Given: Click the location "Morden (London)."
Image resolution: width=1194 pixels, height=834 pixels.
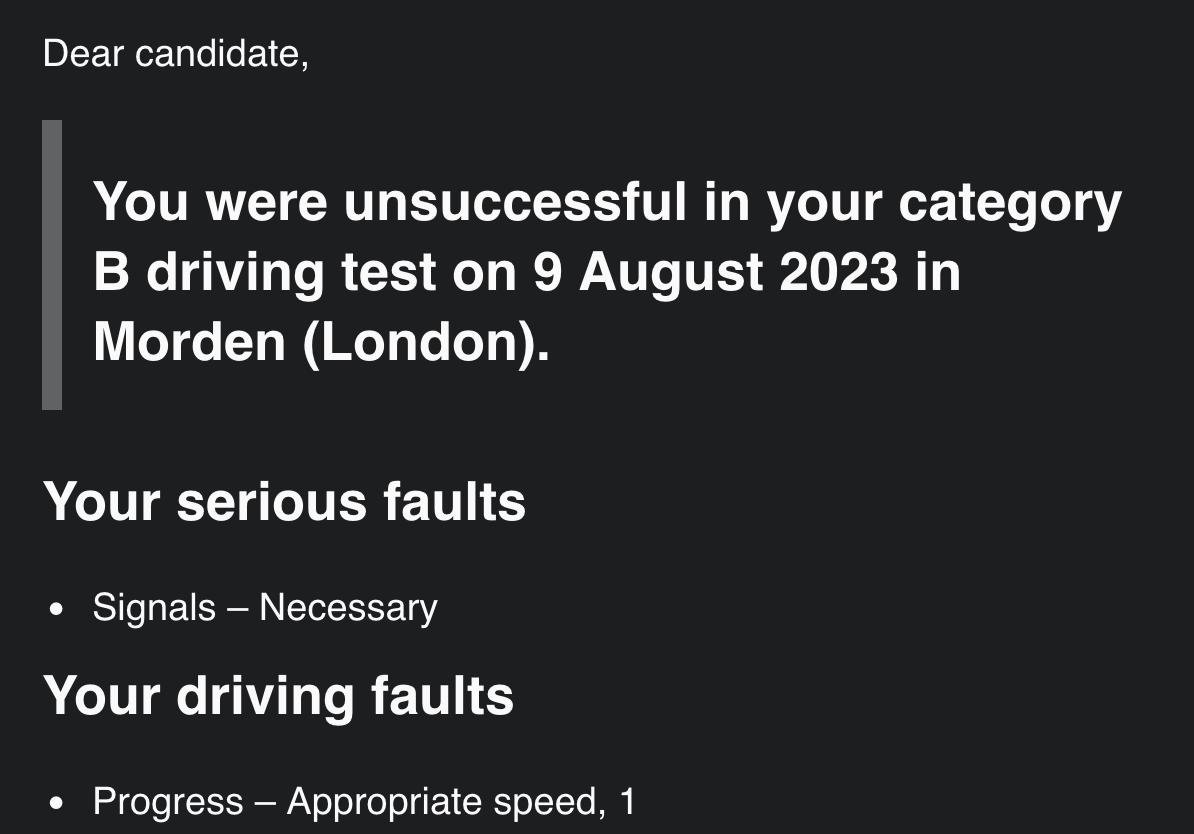Looking at the screenshot, I should coord(321,342).
